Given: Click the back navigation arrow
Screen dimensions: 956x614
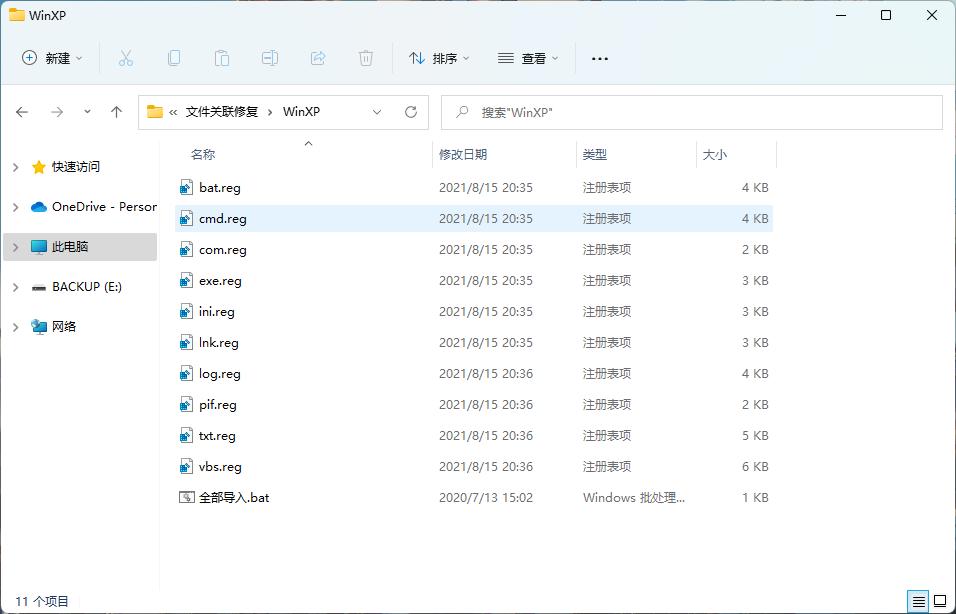Looking at the screenshot, I should (x=22, y=112).
